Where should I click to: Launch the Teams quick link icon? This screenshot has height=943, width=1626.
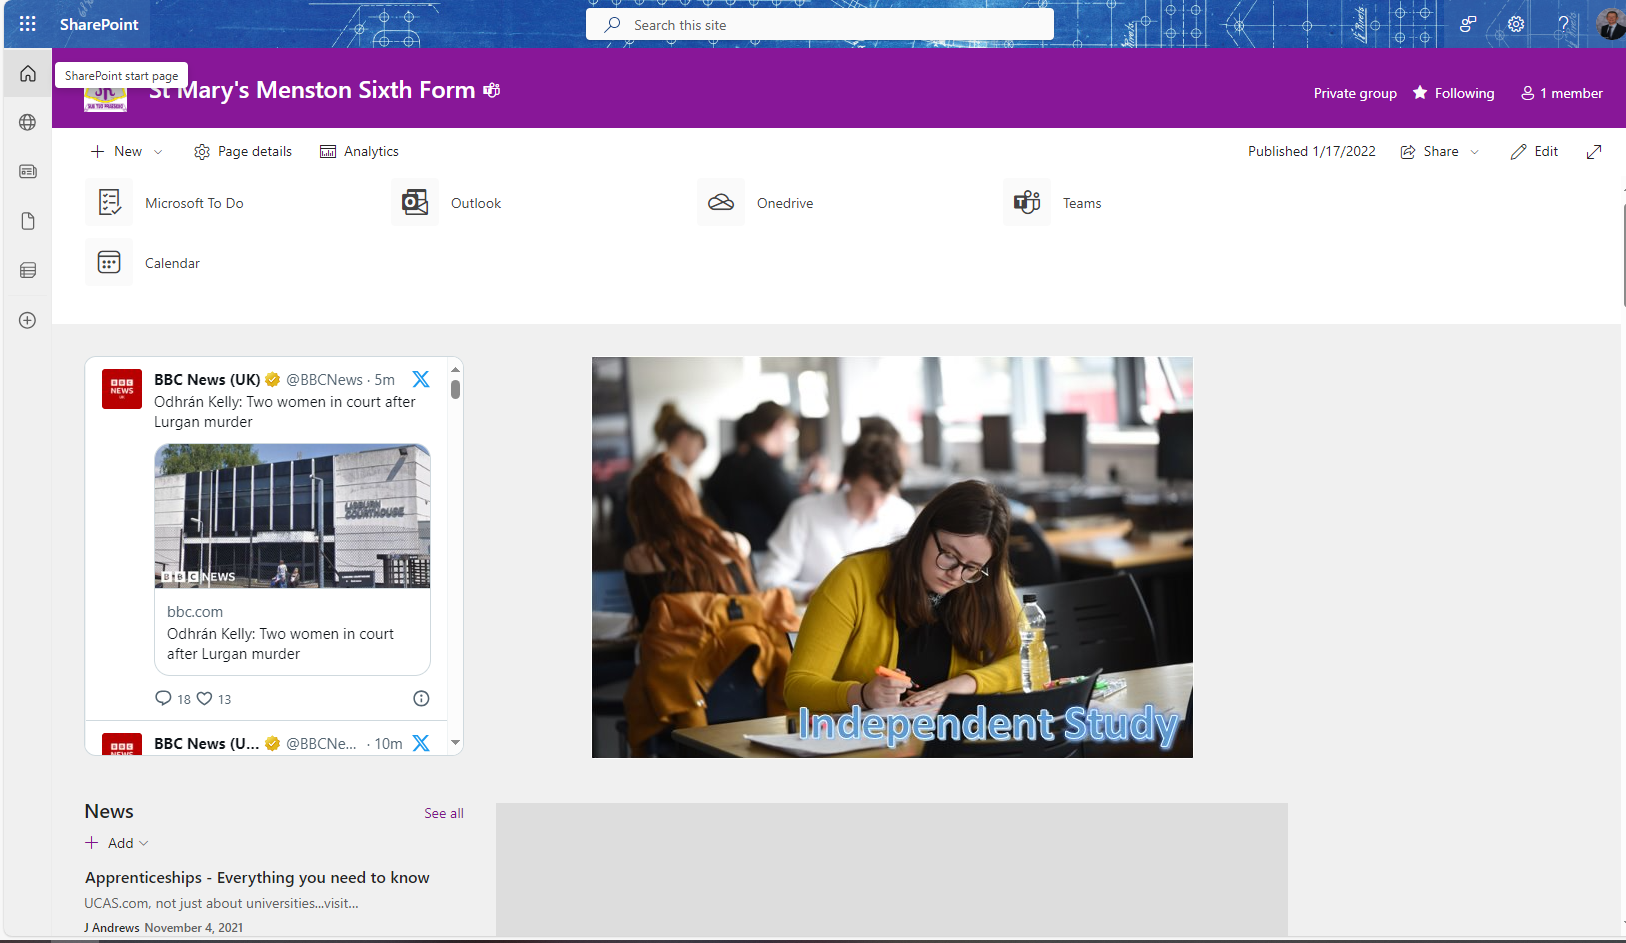[1027, 203]
